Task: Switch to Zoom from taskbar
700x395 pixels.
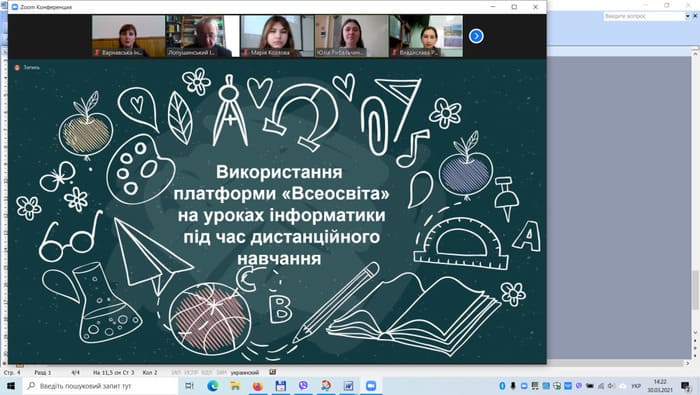Action: click(x=371, y=386)
